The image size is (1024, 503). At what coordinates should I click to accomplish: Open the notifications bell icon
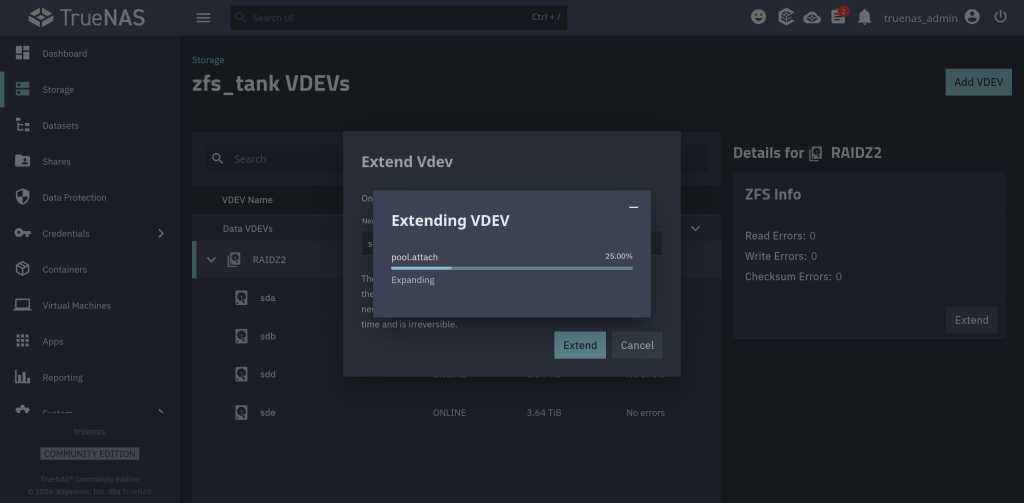click(x=865, y=18)
